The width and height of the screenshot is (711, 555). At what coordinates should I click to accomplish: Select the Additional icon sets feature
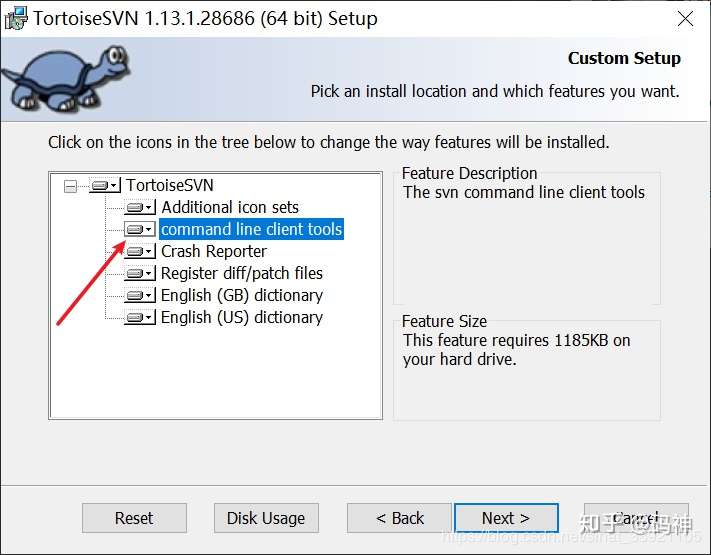pyautogui.click(x=230, y=207)
